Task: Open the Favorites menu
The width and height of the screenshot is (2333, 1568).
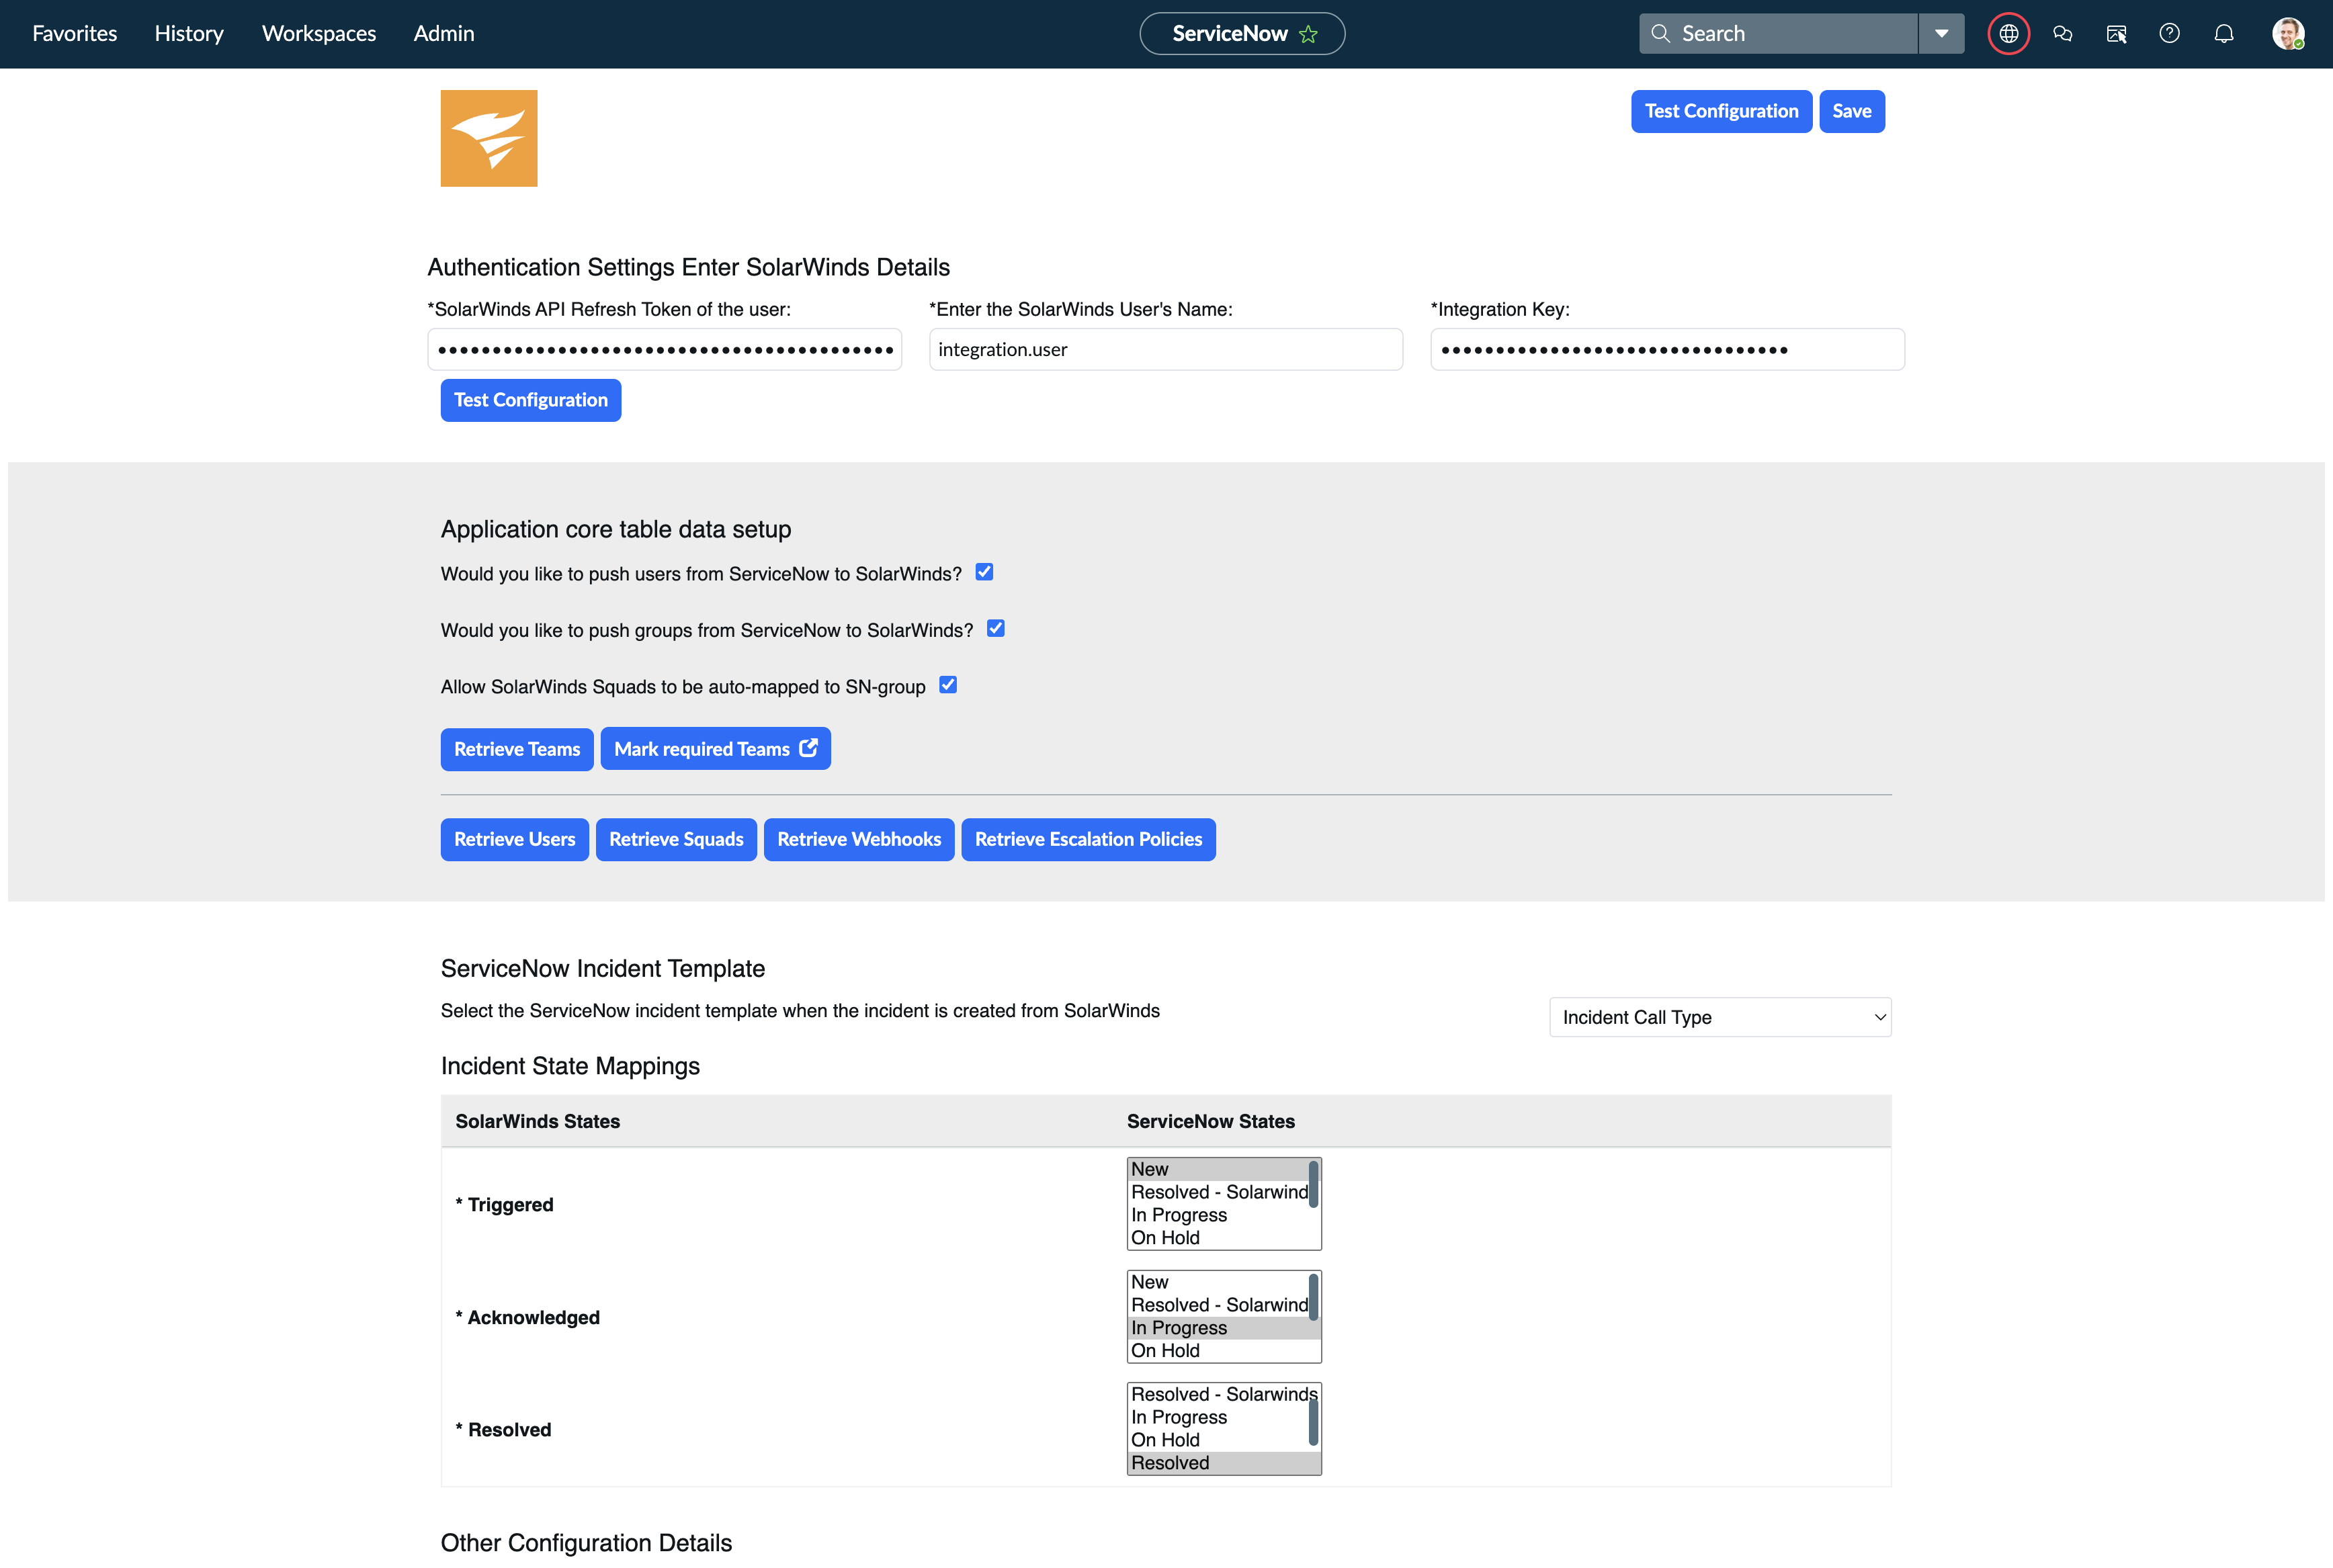Action: (x=75, y=34)
